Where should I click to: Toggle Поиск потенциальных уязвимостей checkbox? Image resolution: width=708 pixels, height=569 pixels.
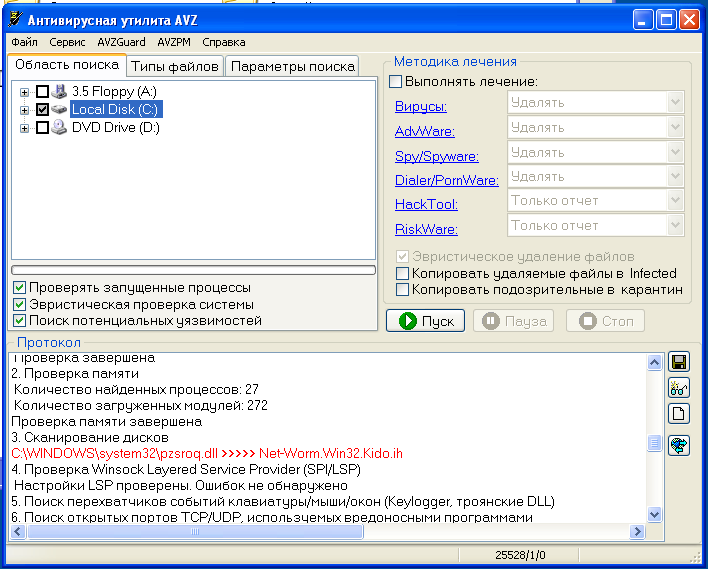pos(19,321)
